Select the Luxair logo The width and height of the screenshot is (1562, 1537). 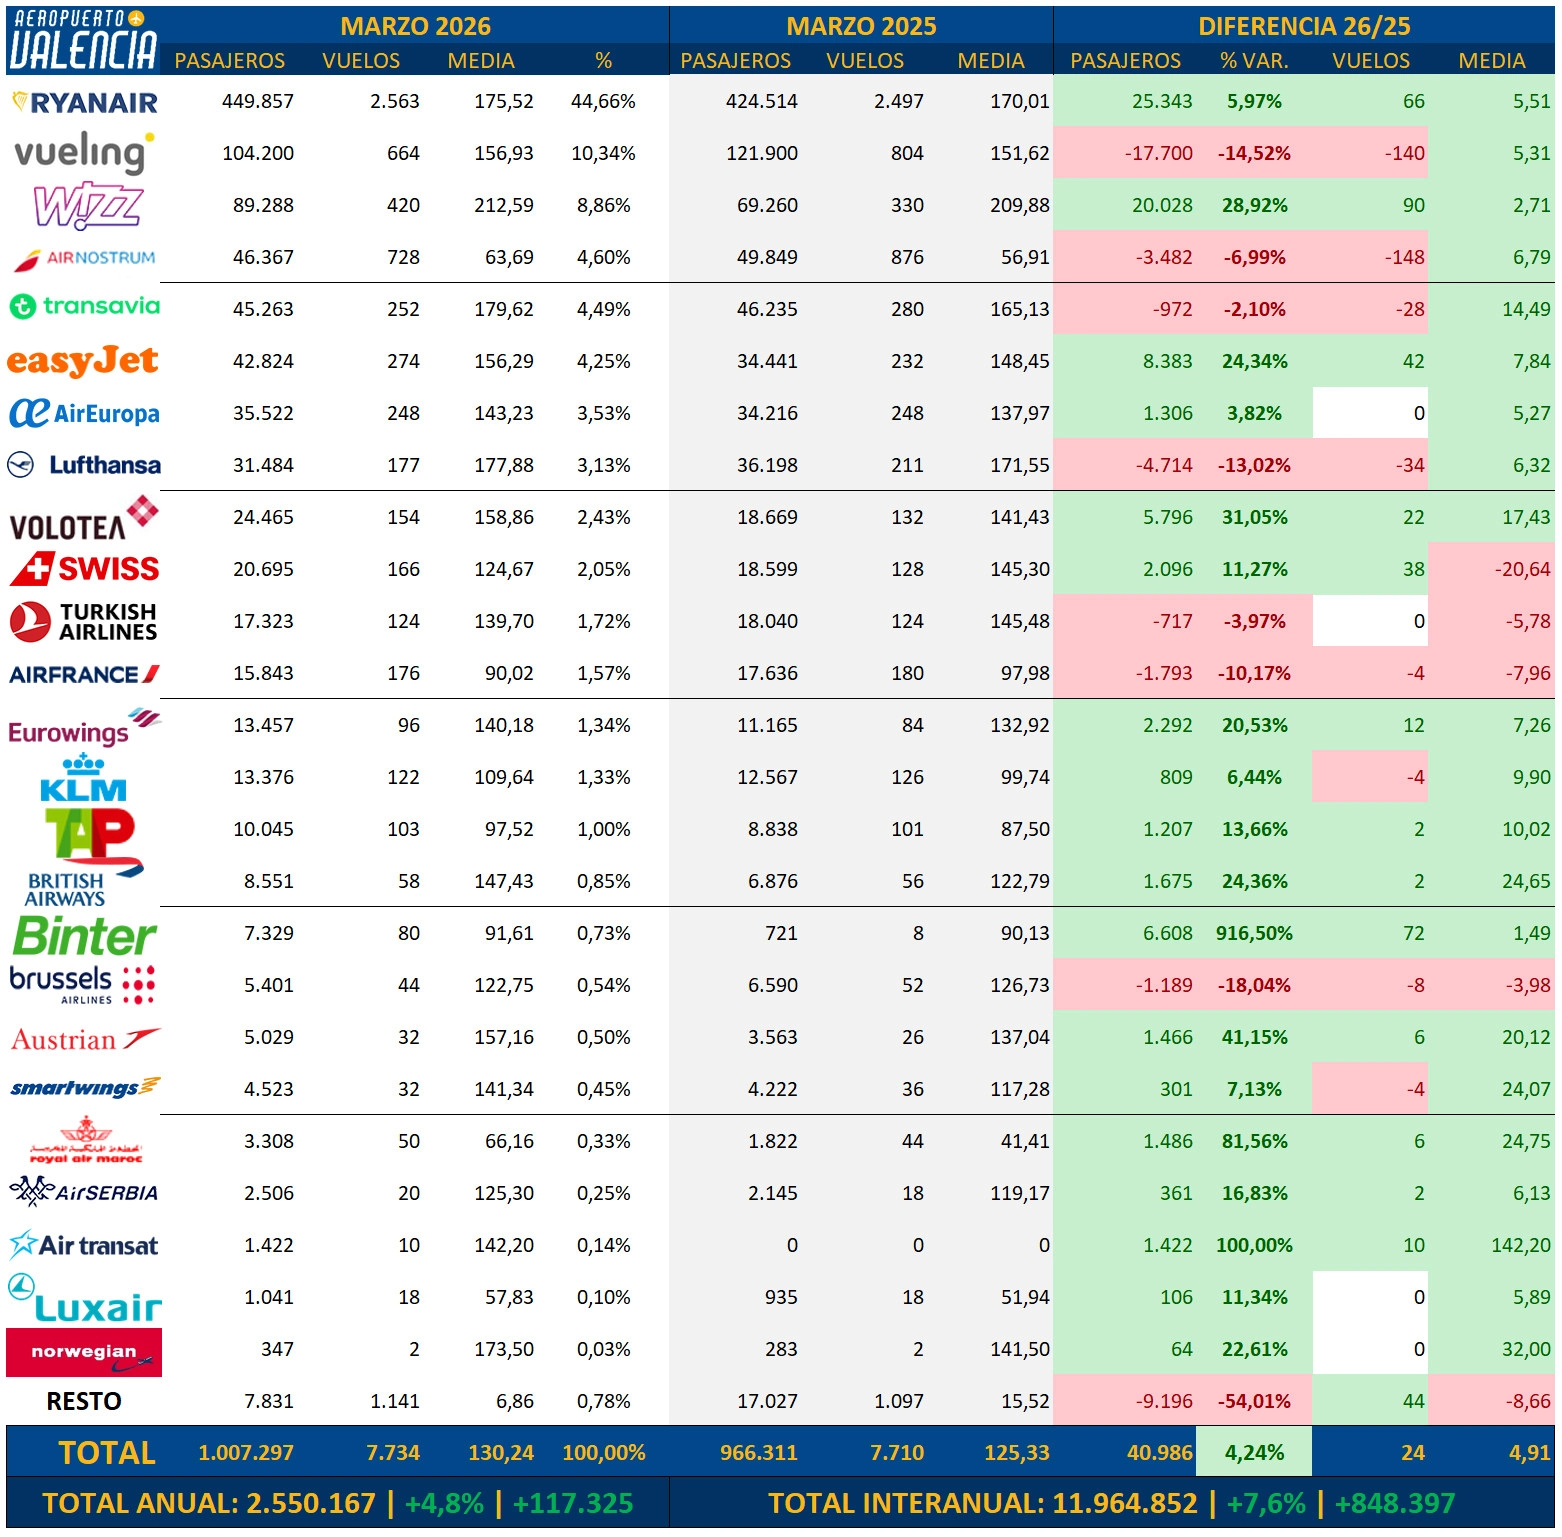coord(85,1299)
